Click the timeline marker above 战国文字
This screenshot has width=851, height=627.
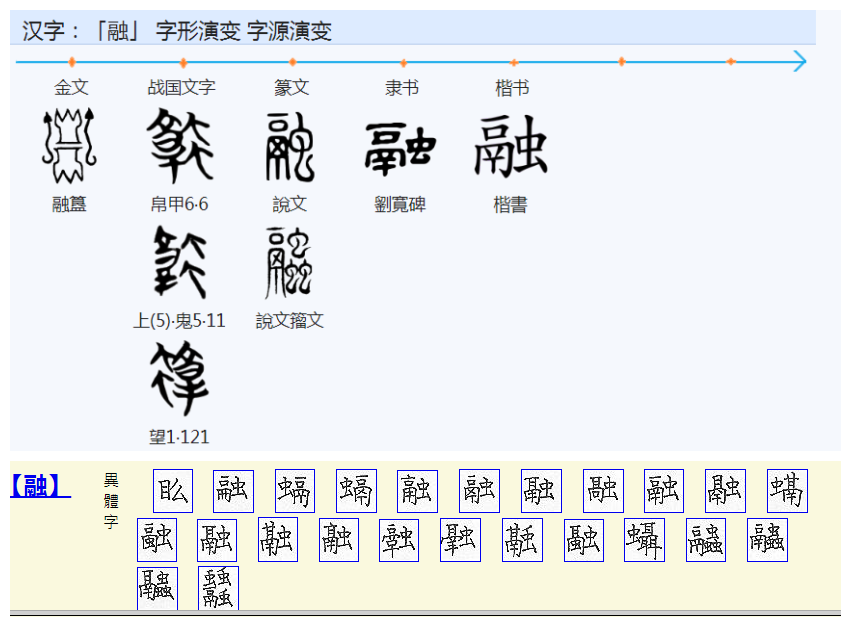coord(183,62)
